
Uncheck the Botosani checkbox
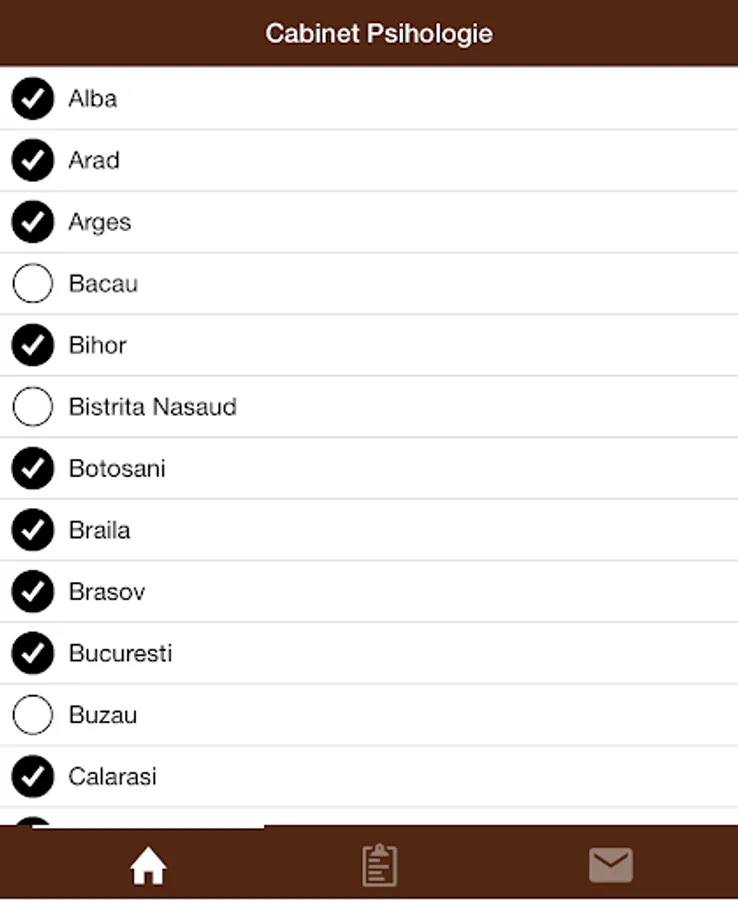coord(33,469)
